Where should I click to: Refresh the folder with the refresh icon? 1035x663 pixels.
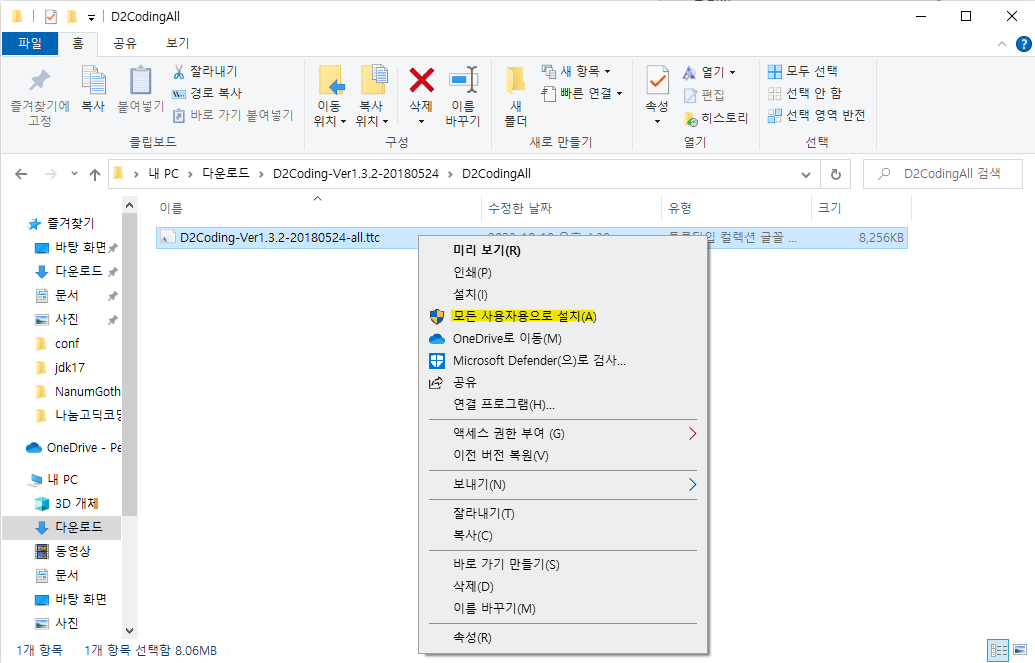coord(836,173)
